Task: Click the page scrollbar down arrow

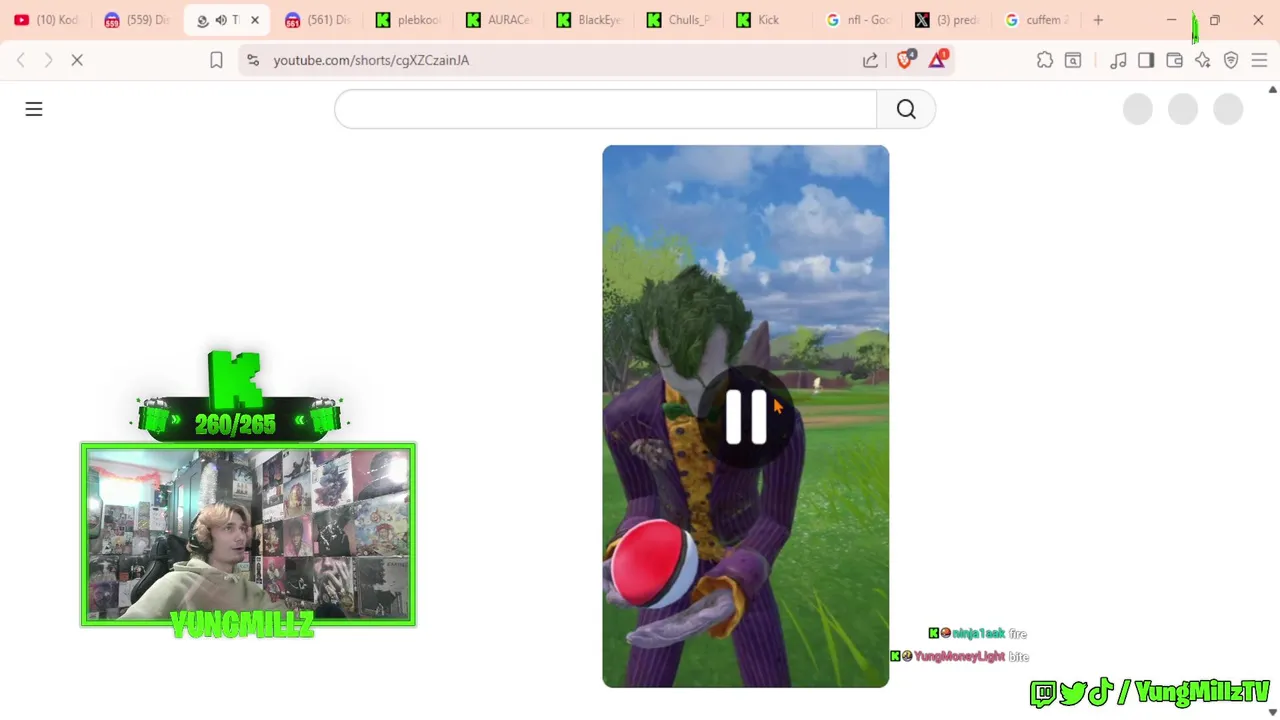Action: [1272, 712]
